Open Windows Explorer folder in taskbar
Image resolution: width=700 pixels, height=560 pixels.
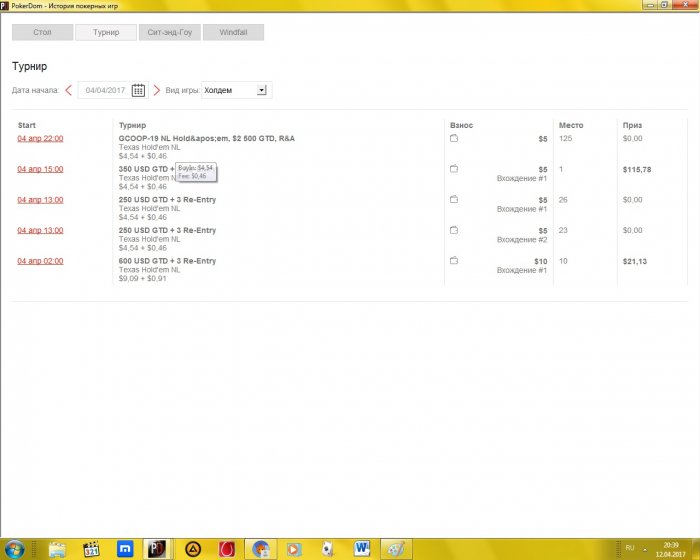58,548
